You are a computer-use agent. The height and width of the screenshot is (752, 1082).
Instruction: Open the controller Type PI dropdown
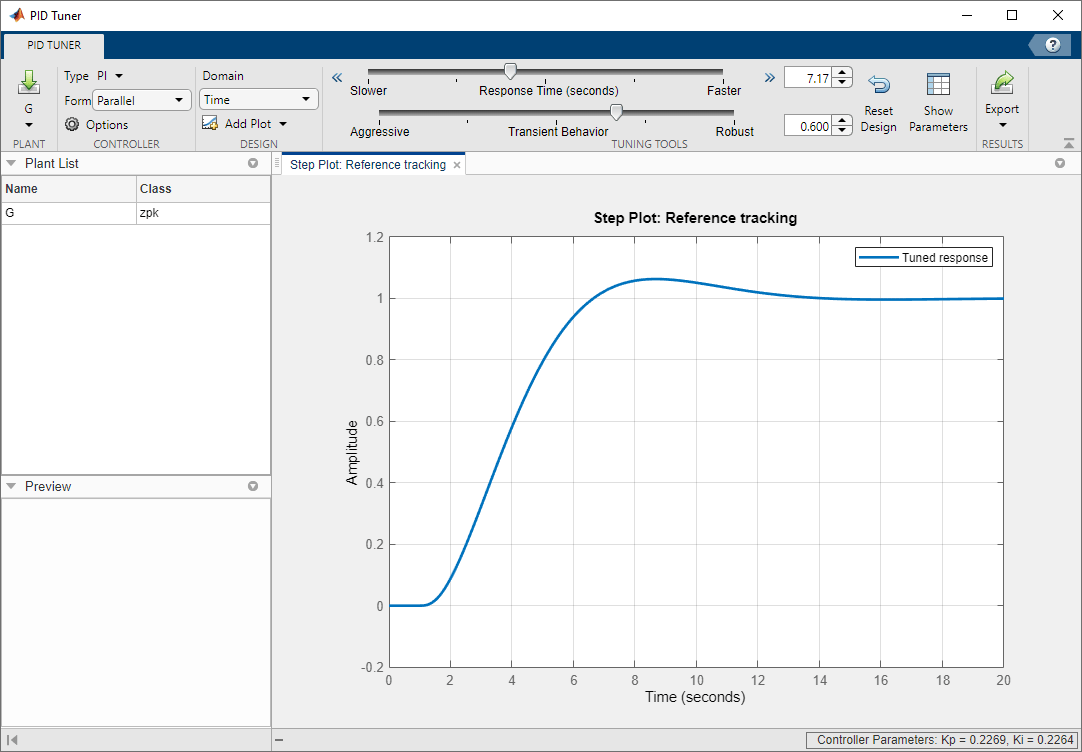(x=110, y=76)
